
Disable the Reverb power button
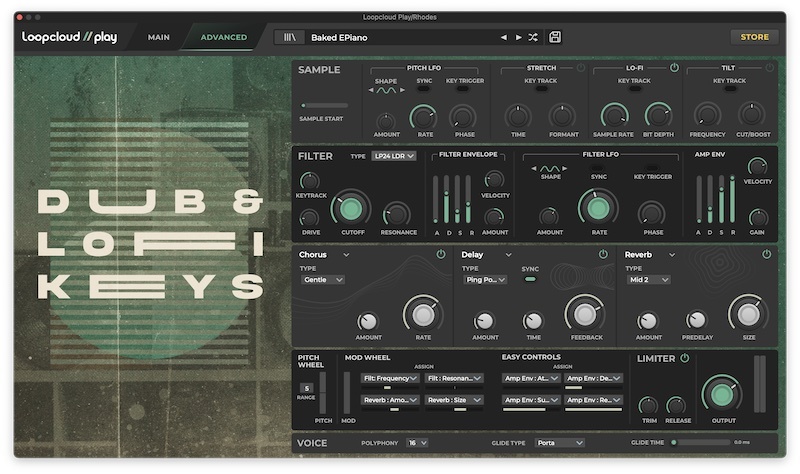pyautogui.click(x=767, y=255)
